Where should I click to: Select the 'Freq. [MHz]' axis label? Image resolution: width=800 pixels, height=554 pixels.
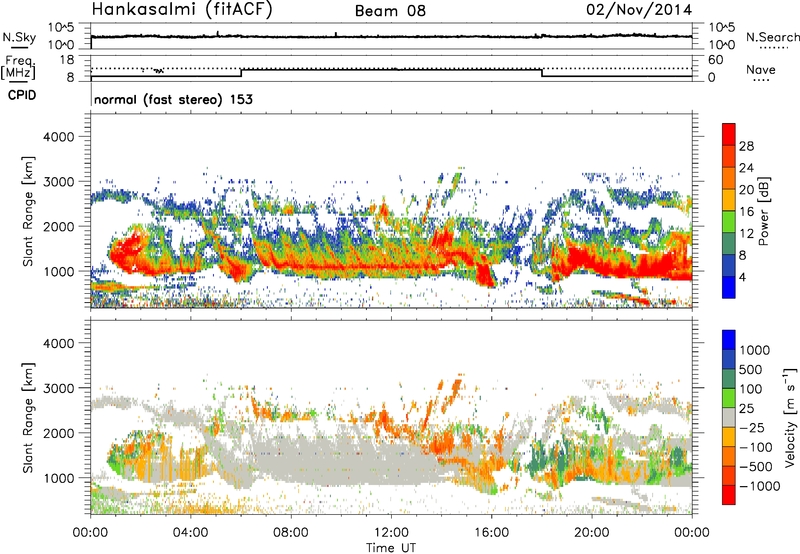(x=18, y=68)
